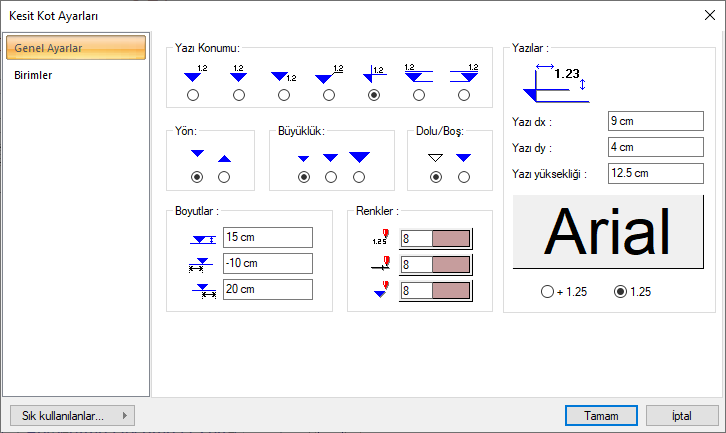Select the upward-pointing triangle direction under Yön
Viewport: 726px width, 433px height.
pyautogui.click(x=224, y=177)
